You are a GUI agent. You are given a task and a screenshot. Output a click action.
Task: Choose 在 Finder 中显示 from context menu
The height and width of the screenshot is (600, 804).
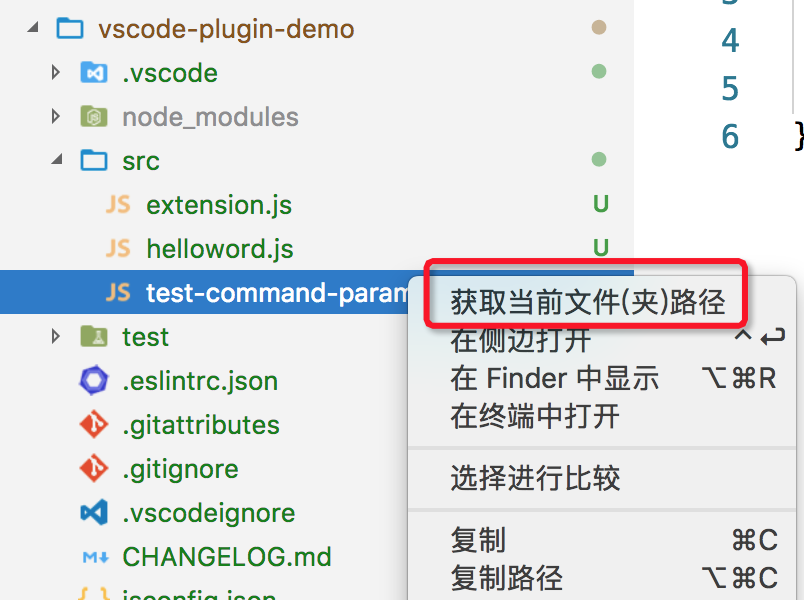click(555, 378)
